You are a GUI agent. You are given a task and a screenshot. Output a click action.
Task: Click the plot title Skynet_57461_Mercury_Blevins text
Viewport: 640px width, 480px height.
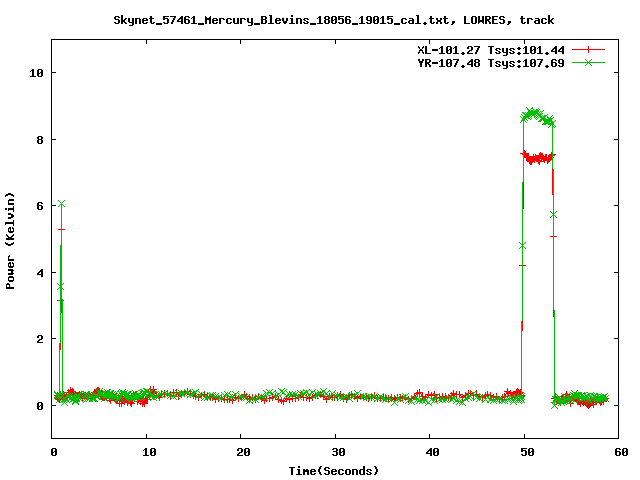tap(333, 20)
